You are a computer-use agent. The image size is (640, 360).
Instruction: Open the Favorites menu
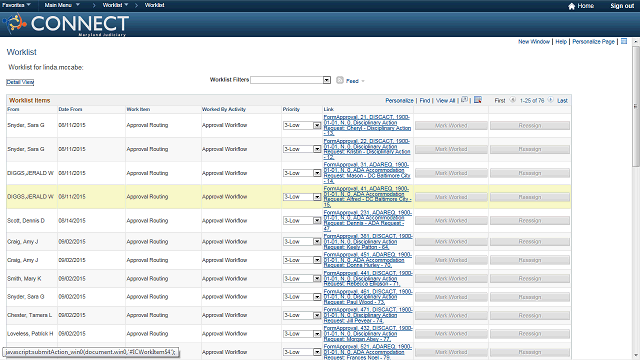coord(16,5)
